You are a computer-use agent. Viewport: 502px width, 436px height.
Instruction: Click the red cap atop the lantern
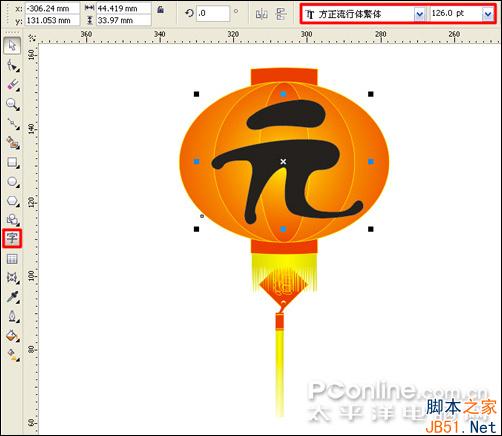pyautogui.click(x=284, y=76)
